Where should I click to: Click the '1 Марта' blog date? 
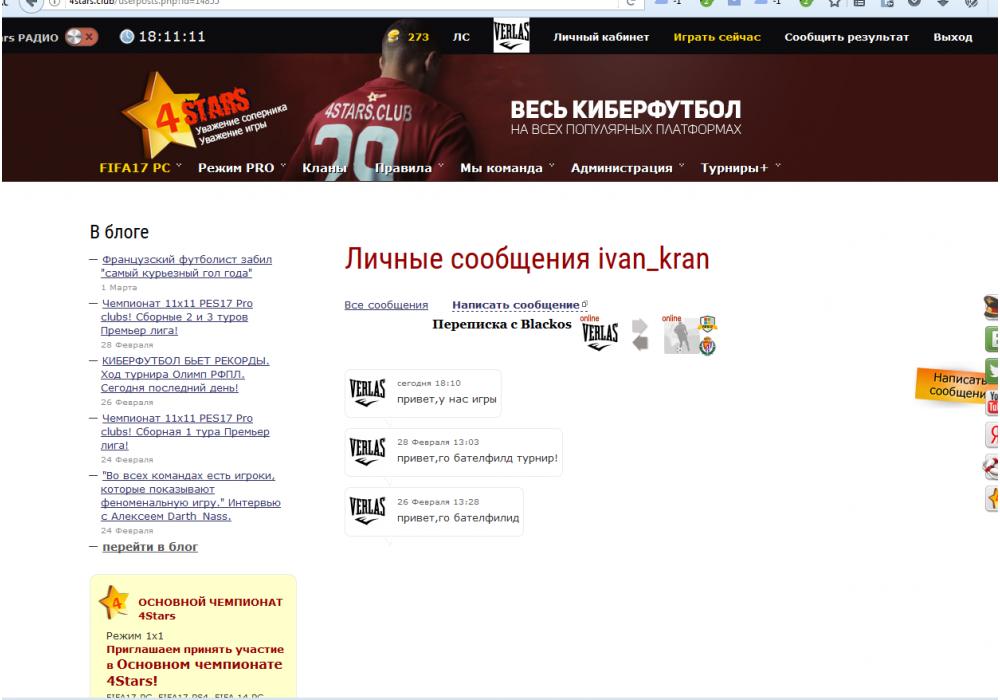(x=119, y=288)
